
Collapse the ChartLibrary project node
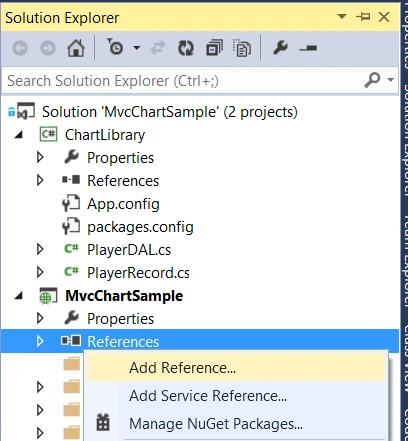[19, 135]
